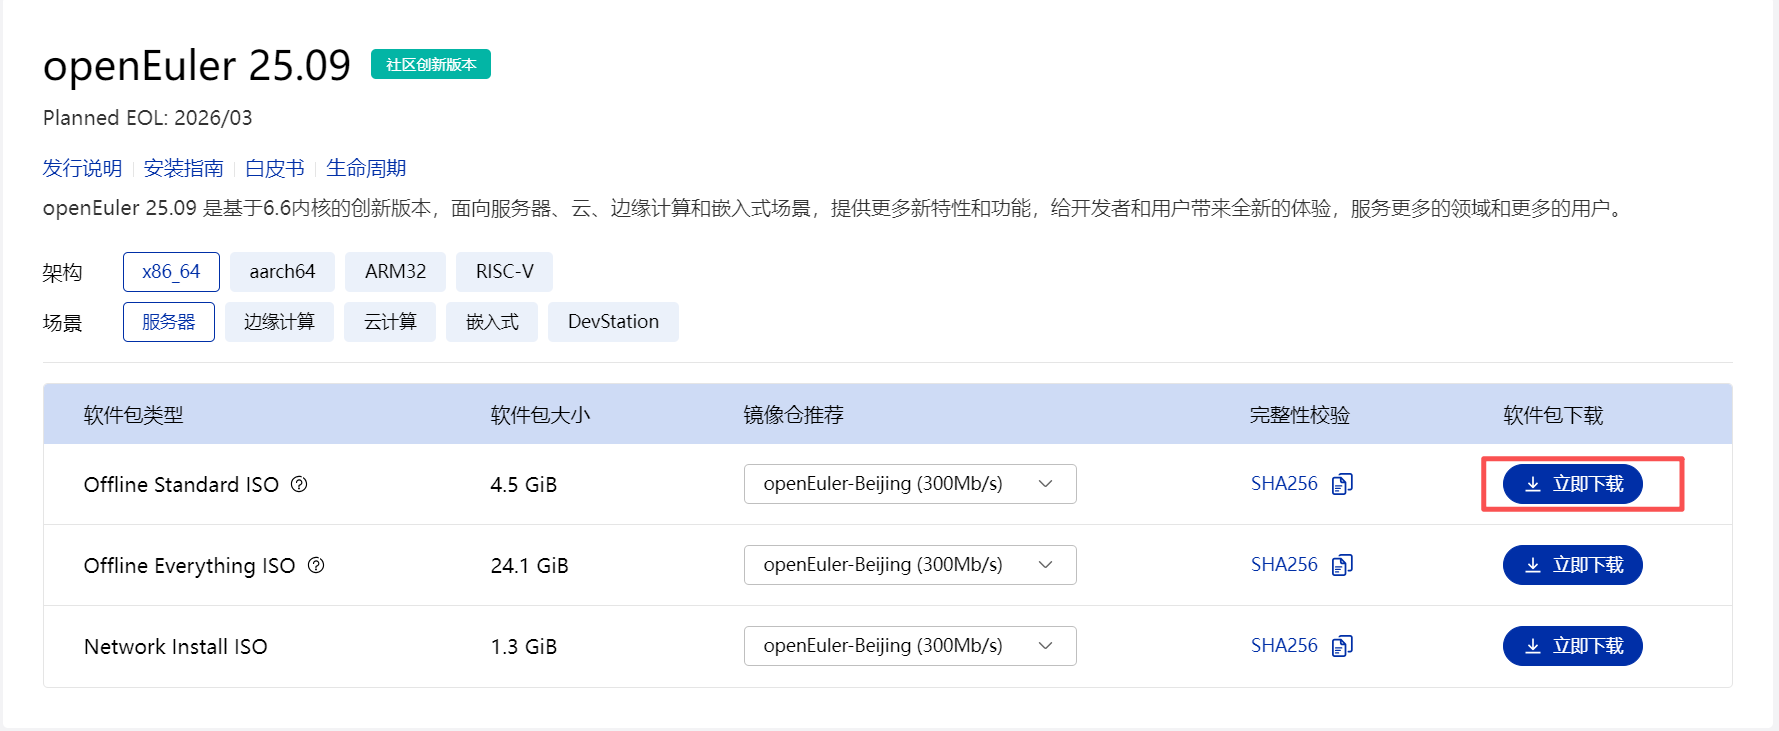Open the 安装指南 installation guide link
This screenshot has height=731, width=1779.
tap(183, 168)
